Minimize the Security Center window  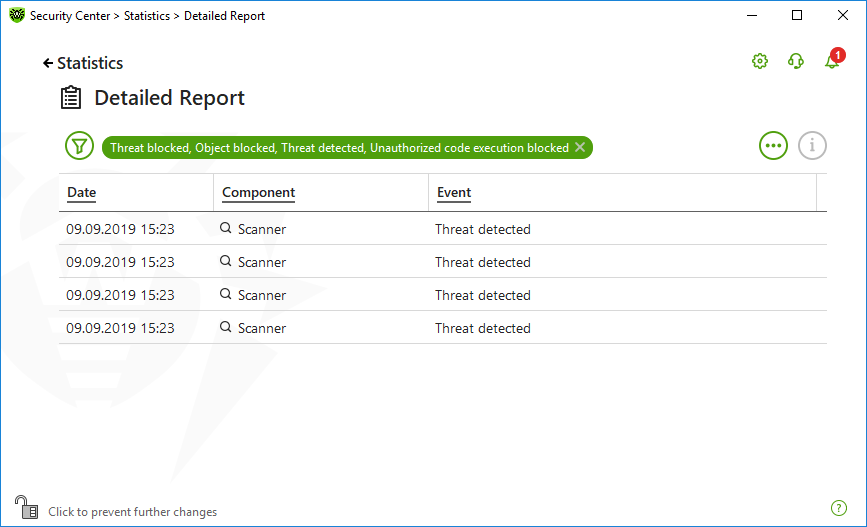[752, 15]
